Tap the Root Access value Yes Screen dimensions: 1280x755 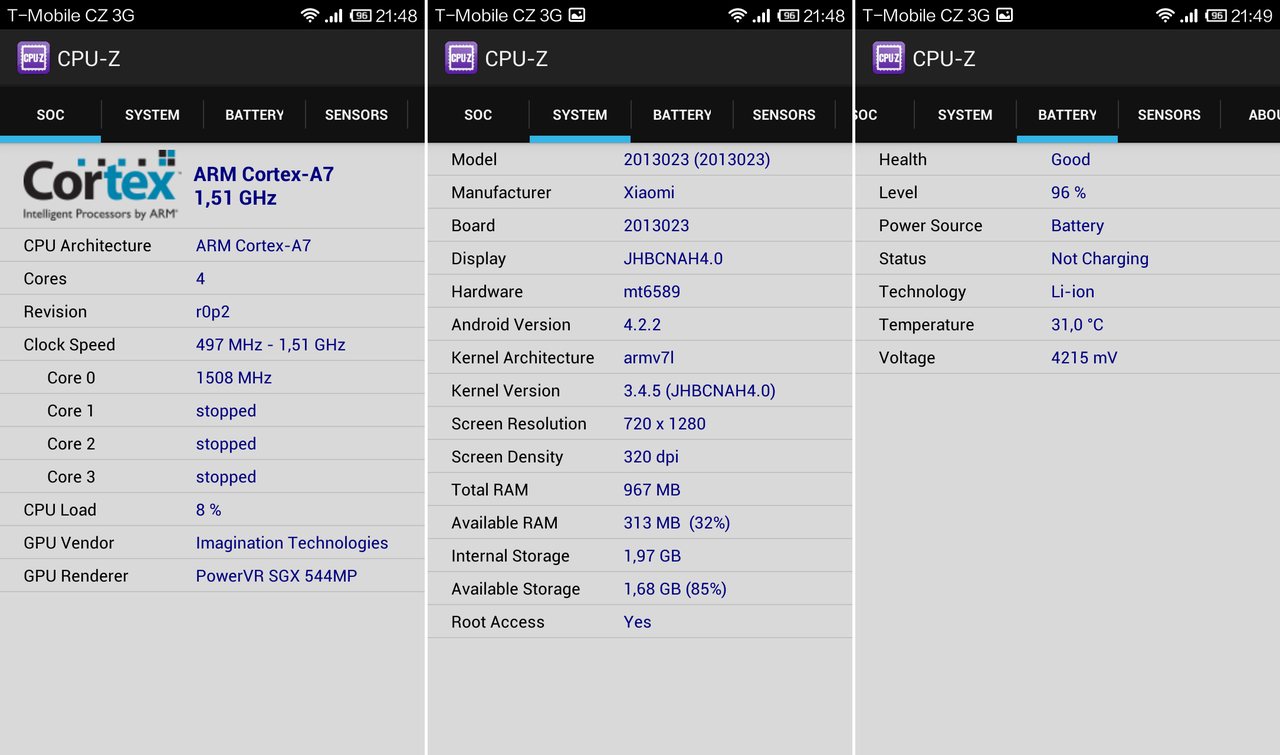point(637,622)
